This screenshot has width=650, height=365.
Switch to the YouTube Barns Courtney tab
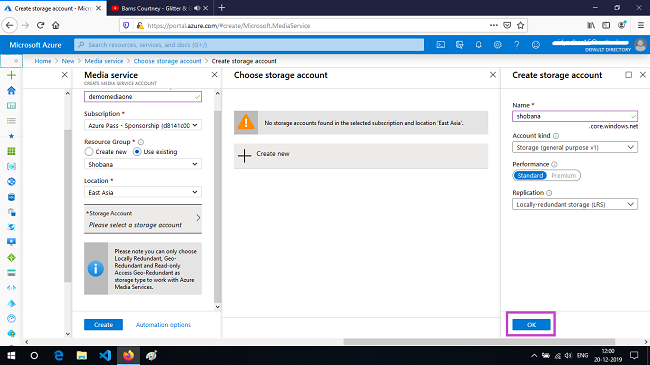point(160,8)
